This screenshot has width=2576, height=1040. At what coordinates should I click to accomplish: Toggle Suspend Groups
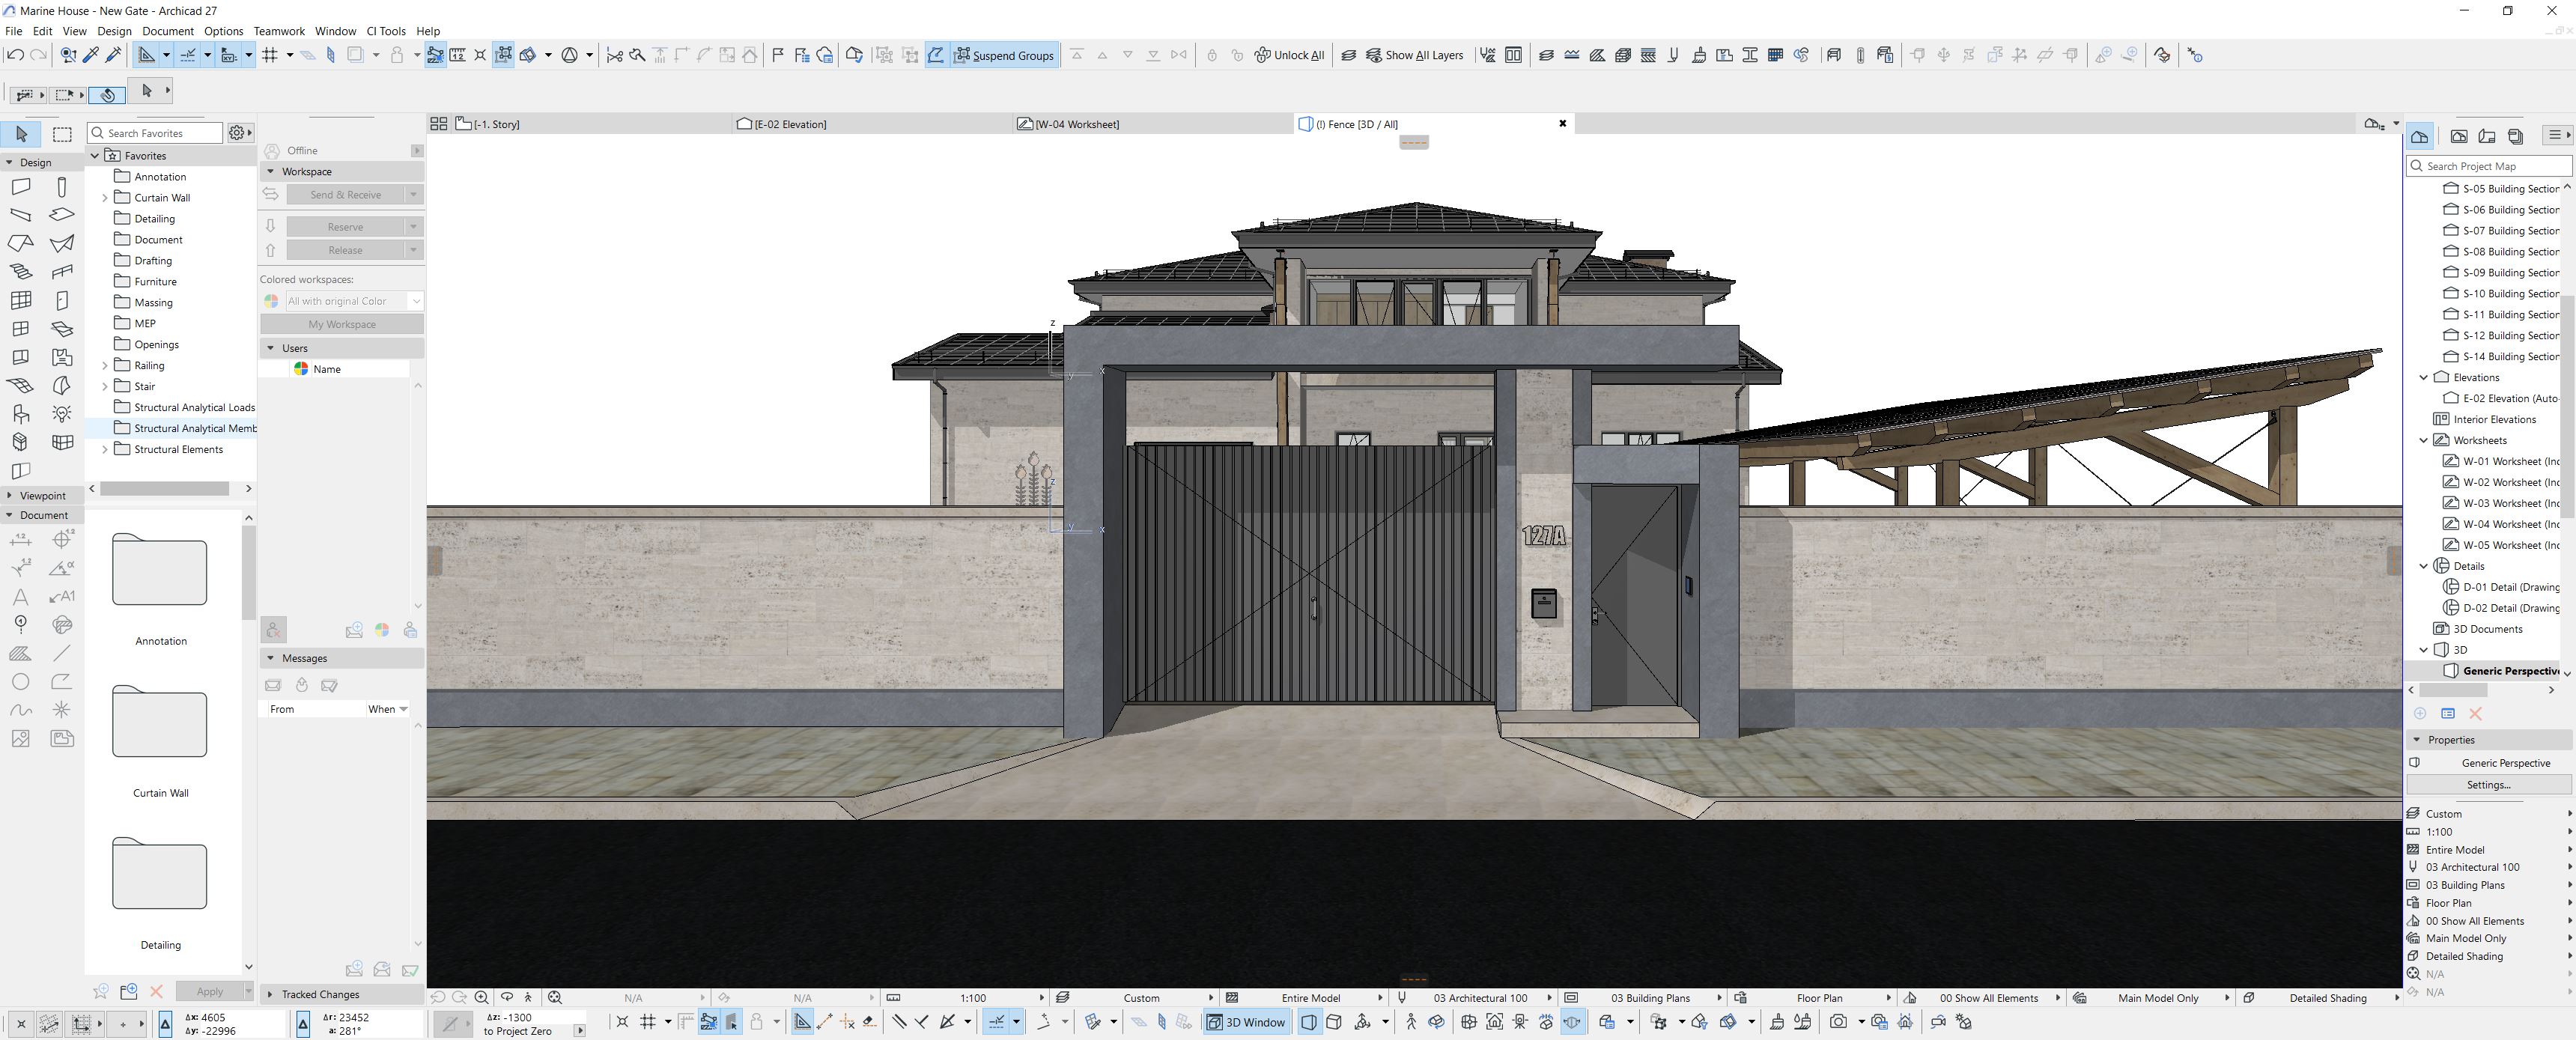1004,55
